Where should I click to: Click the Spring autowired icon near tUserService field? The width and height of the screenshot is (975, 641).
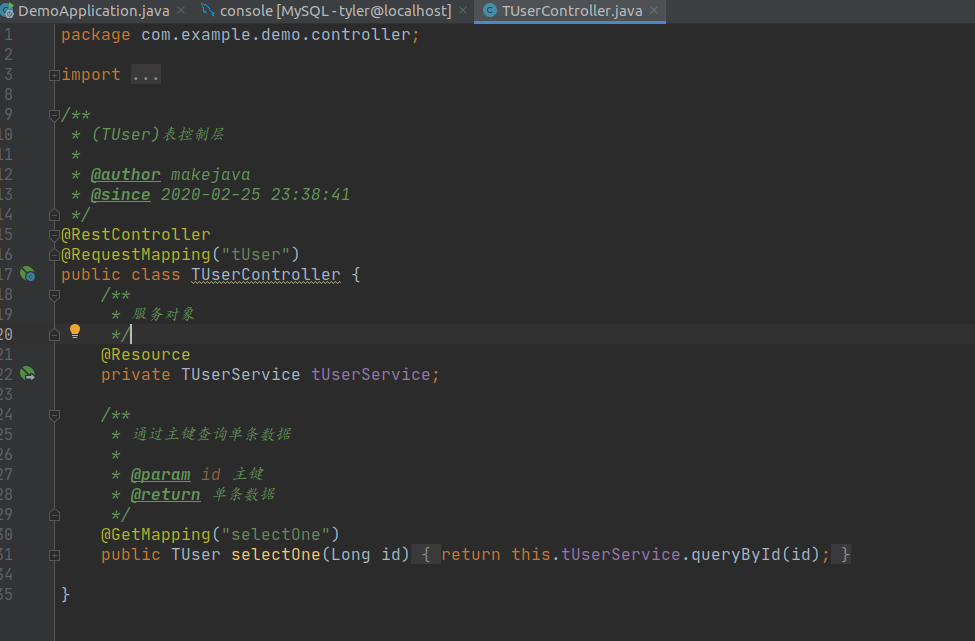click(x=27, y=374)
